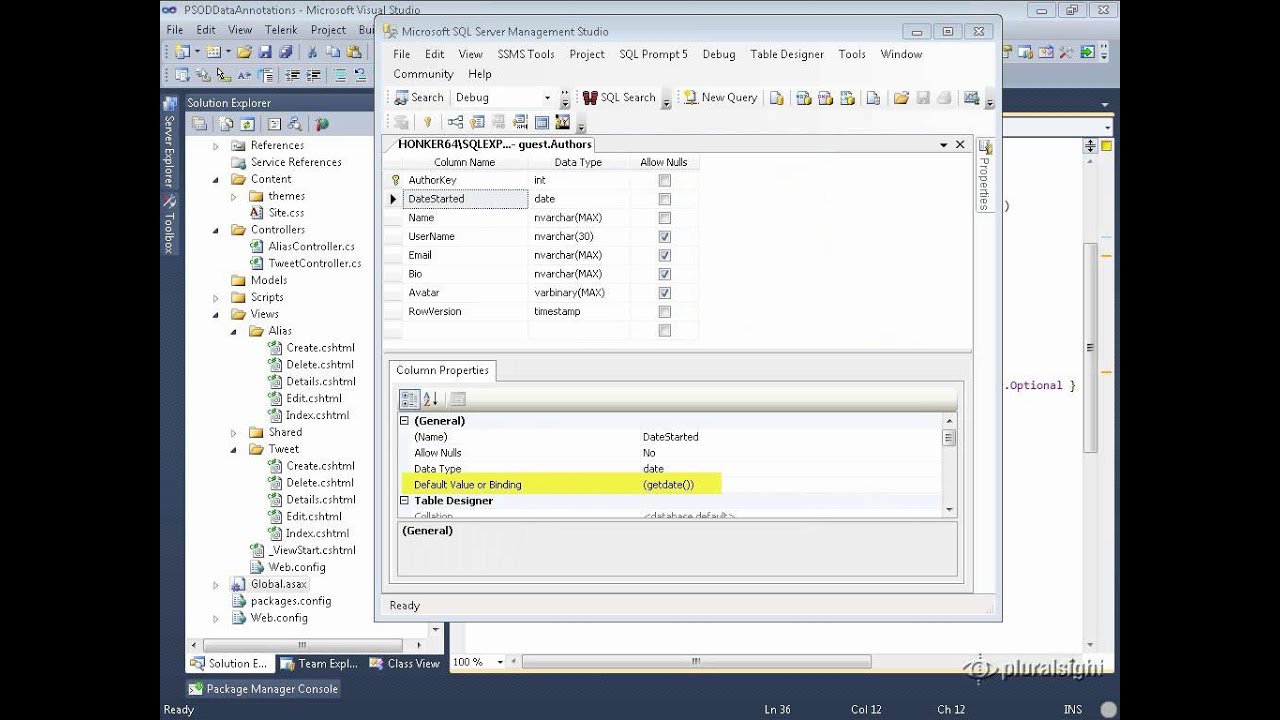Open the SQL Prompt 5 menu
This screenshot has width=1280, height=720.
click(653, 54)
